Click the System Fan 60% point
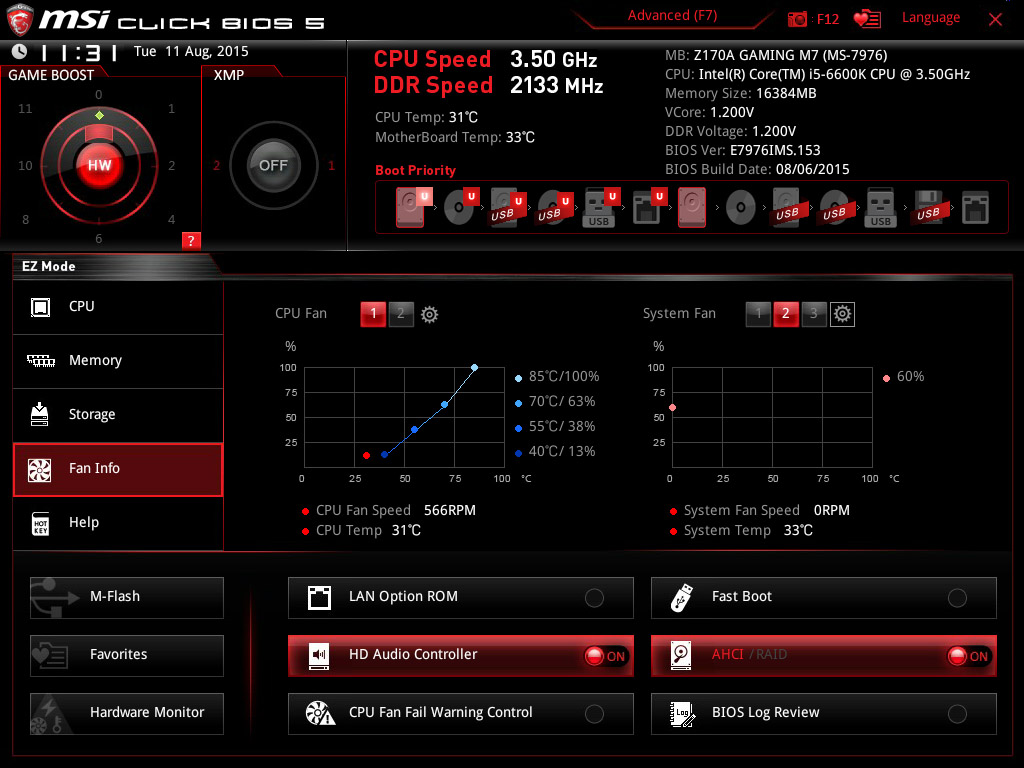The image size is (1024, 768). point(673,408)
